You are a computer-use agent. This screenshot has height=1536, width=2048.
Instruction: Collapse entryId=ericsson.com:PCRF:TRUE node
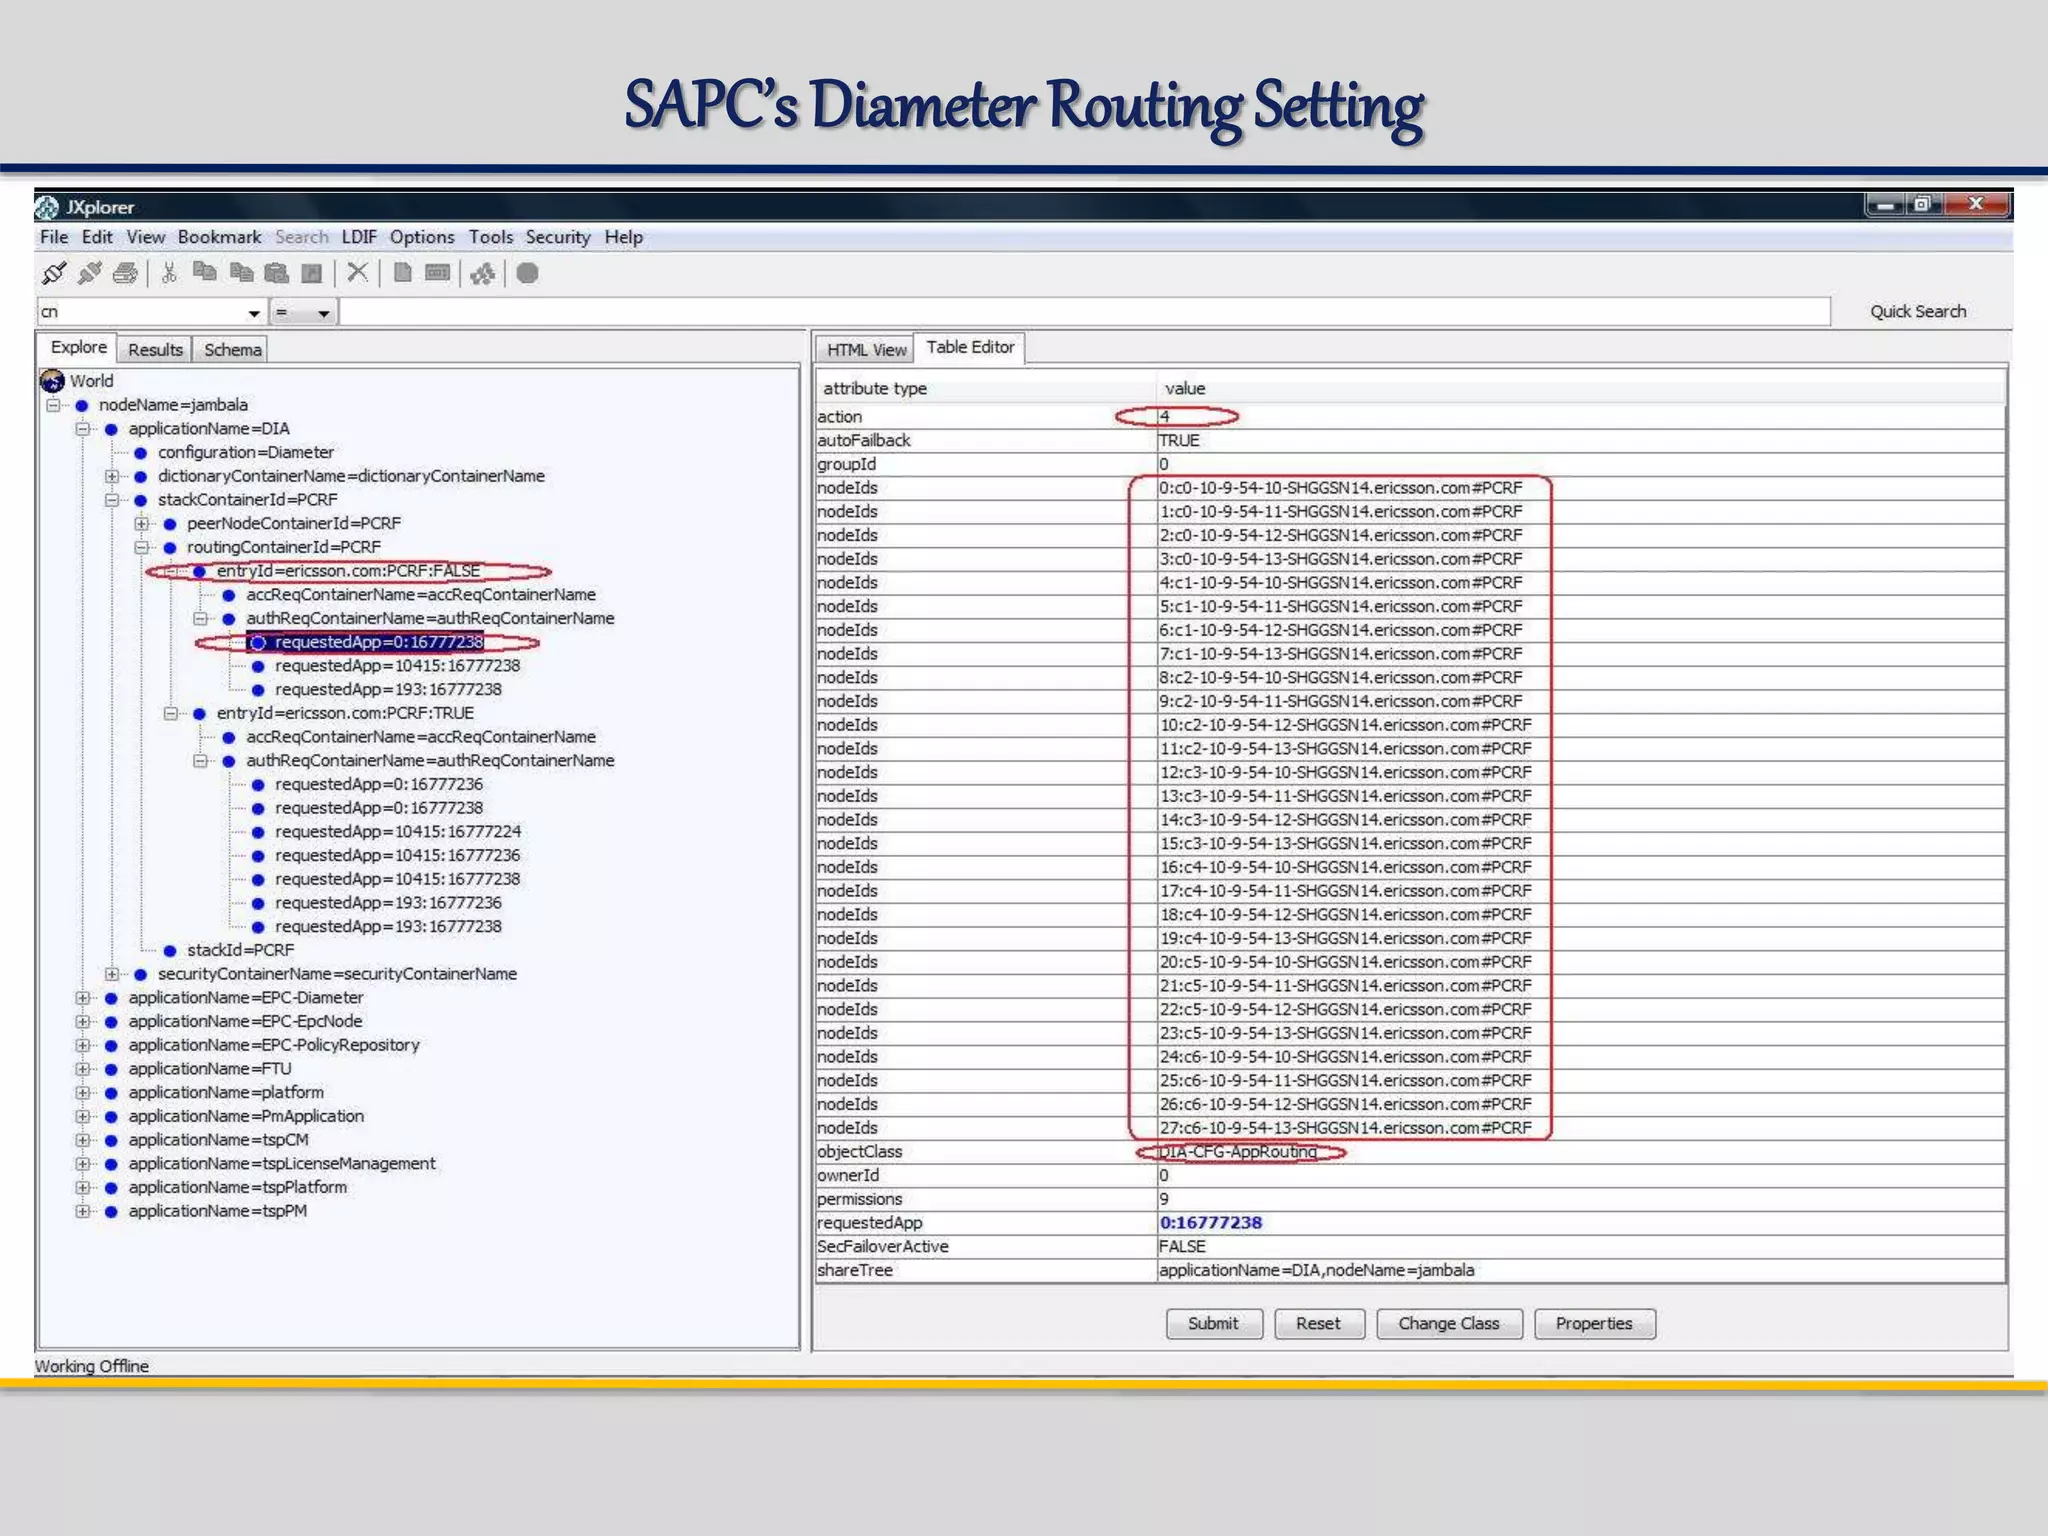pyautogui.click(x=171, y=713)
